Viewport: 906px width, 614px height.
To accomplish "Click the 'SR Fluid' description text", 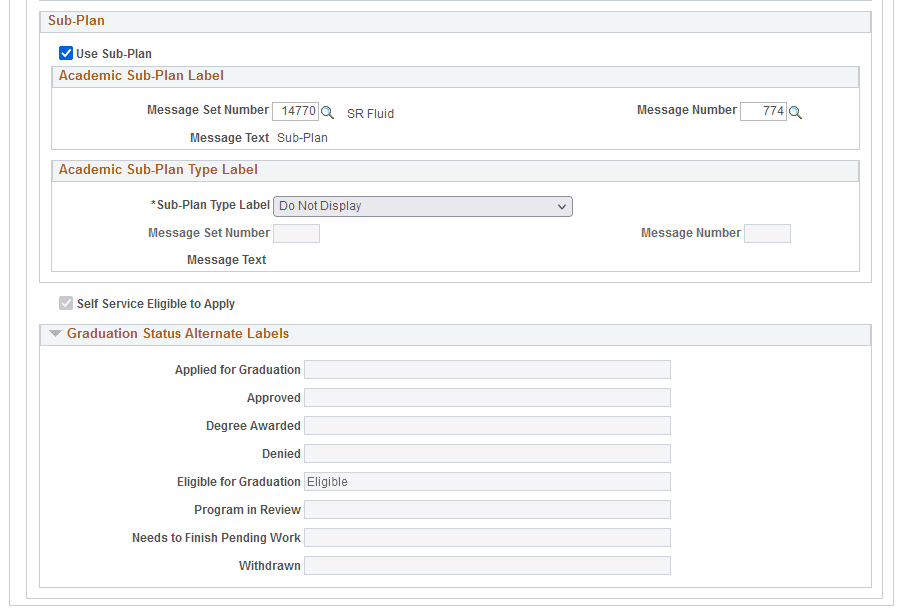I will tap(370, 114).
